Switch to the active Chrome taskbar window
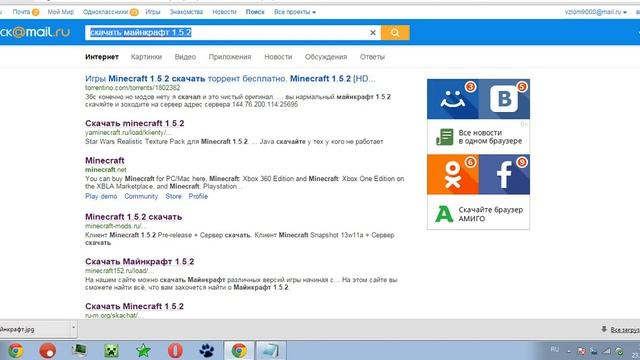 (239, 351)
